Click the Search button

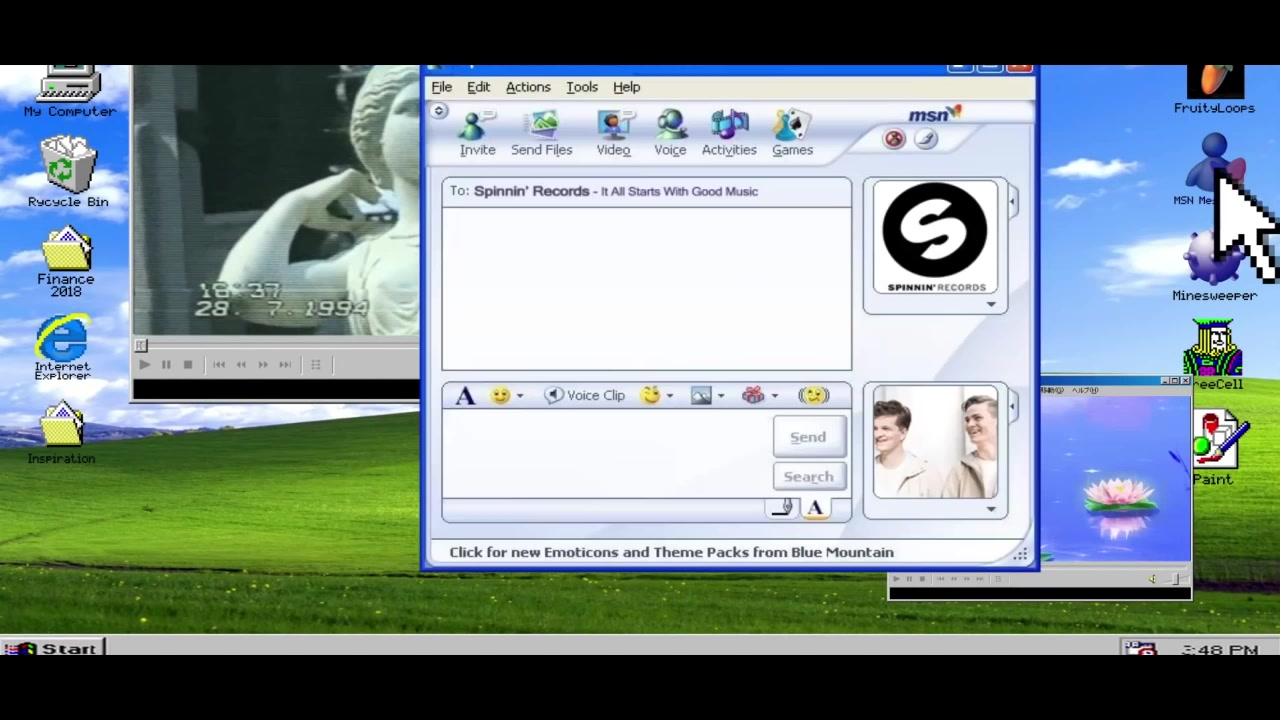click(808, 477)
